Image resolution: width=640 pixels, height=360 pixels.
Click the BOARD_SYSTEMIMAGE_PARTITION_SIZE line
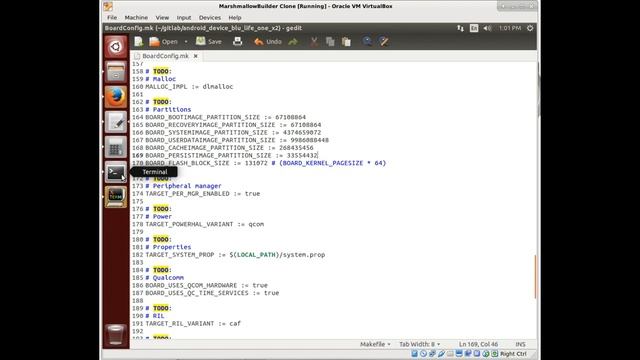point(233,133)
